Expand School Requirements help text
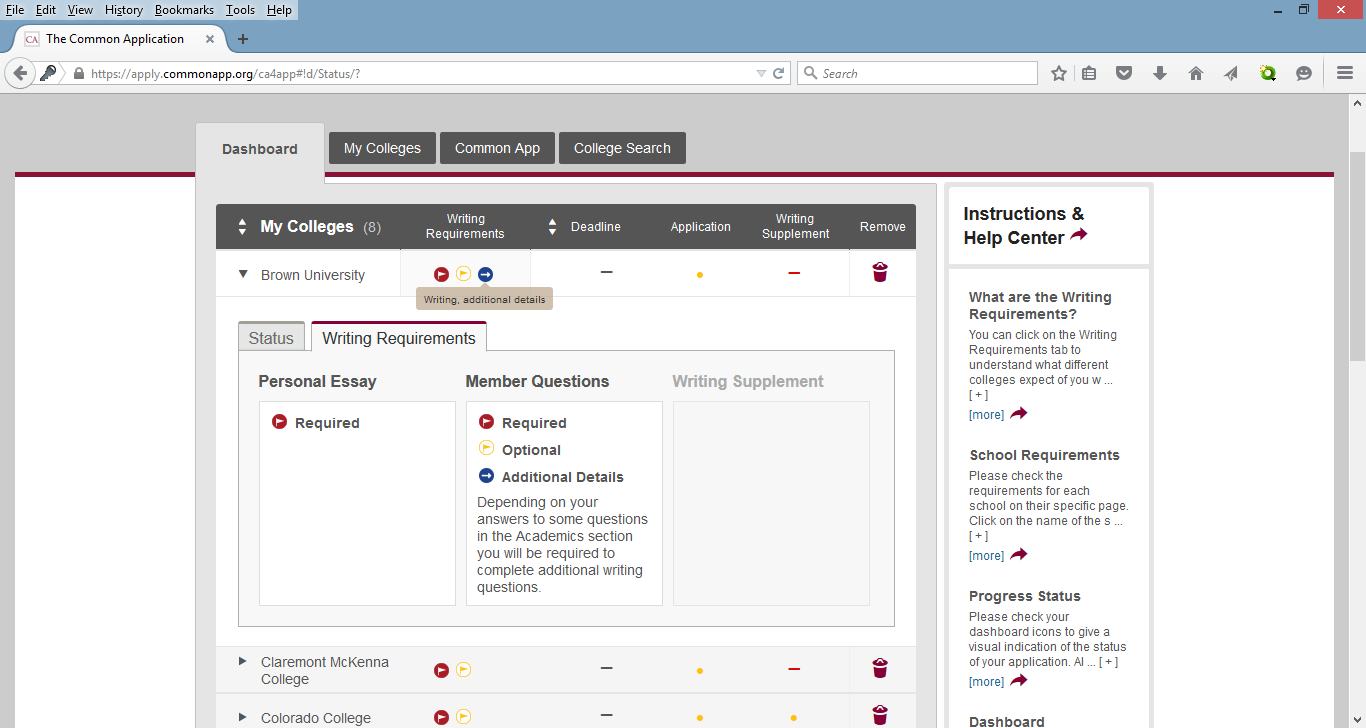This screenshot has height=728, width=1366. click(980, 536)
